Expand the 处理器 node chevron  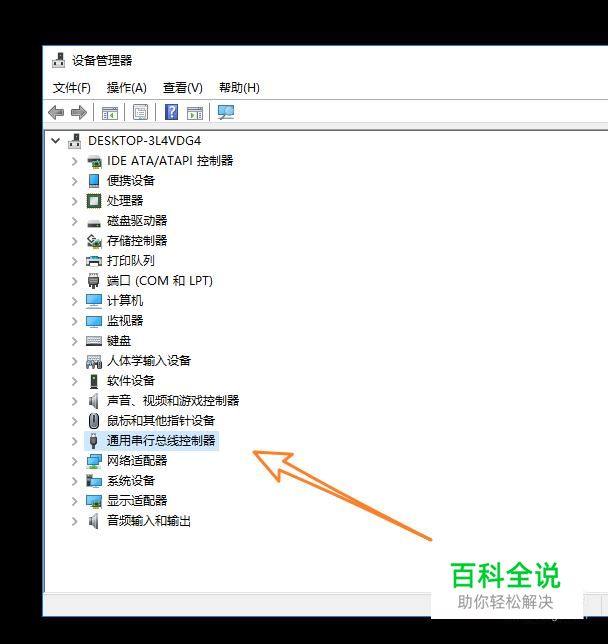pos(74,201)
